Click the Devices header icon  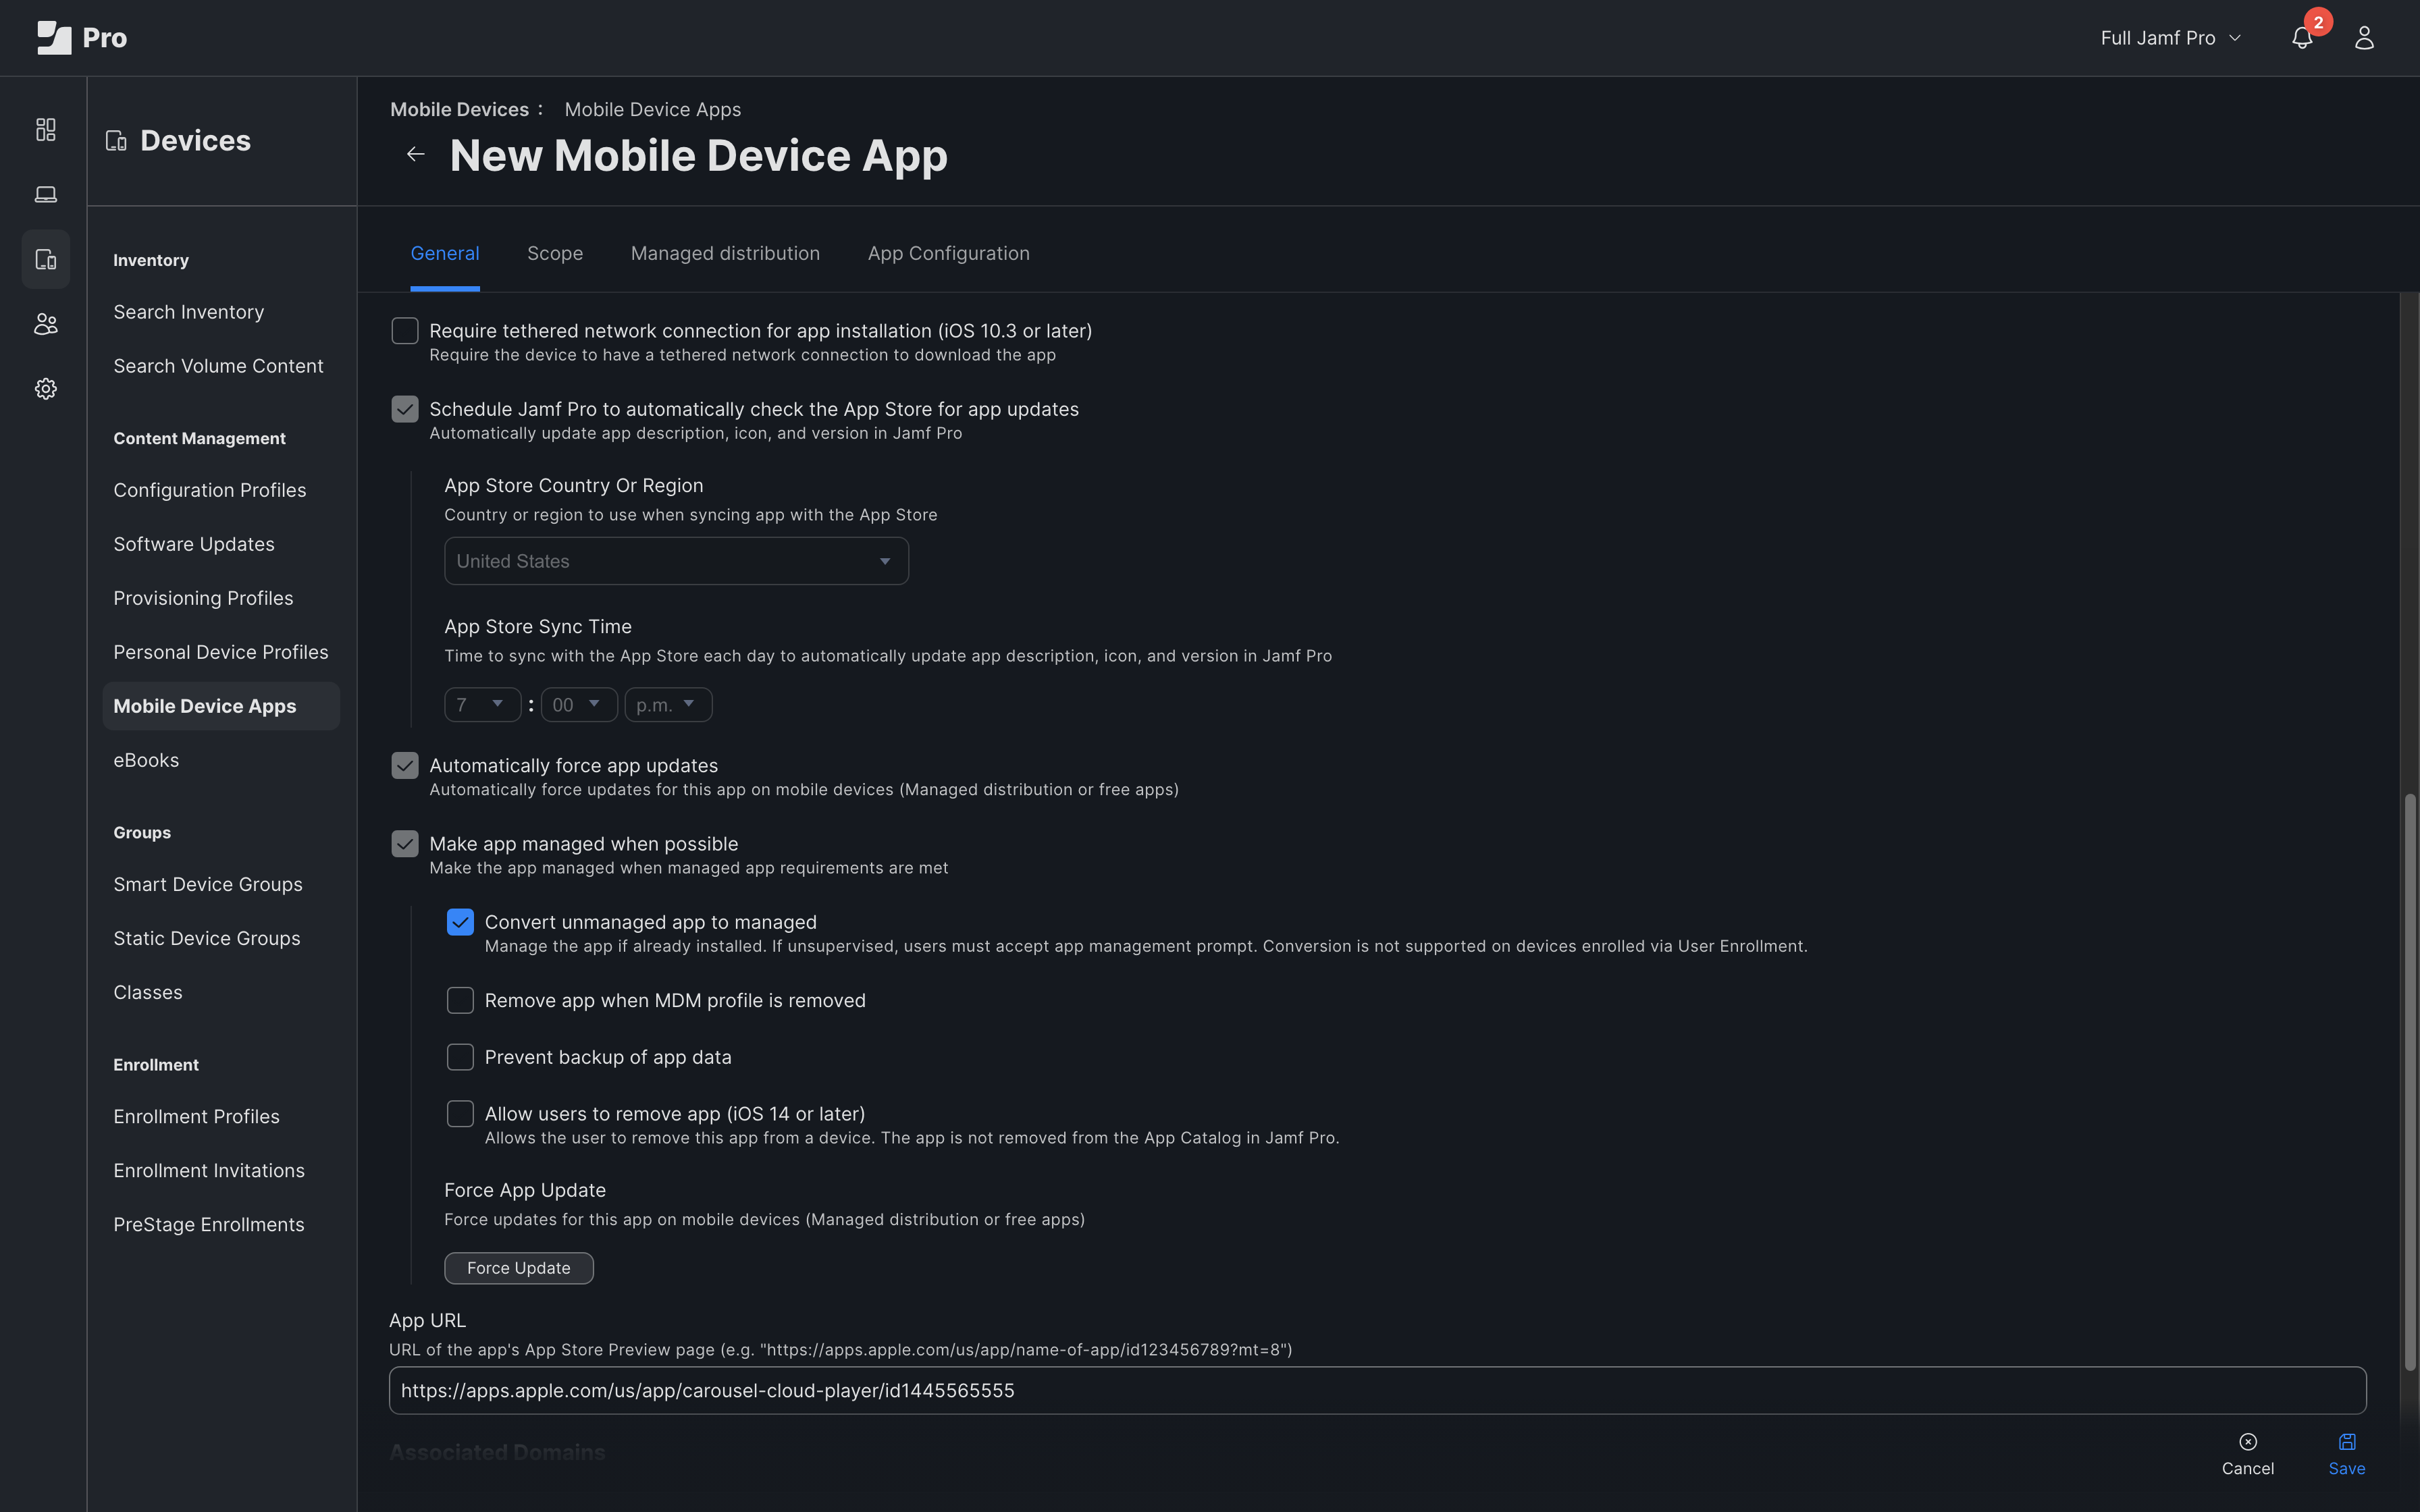click(116, 141)
